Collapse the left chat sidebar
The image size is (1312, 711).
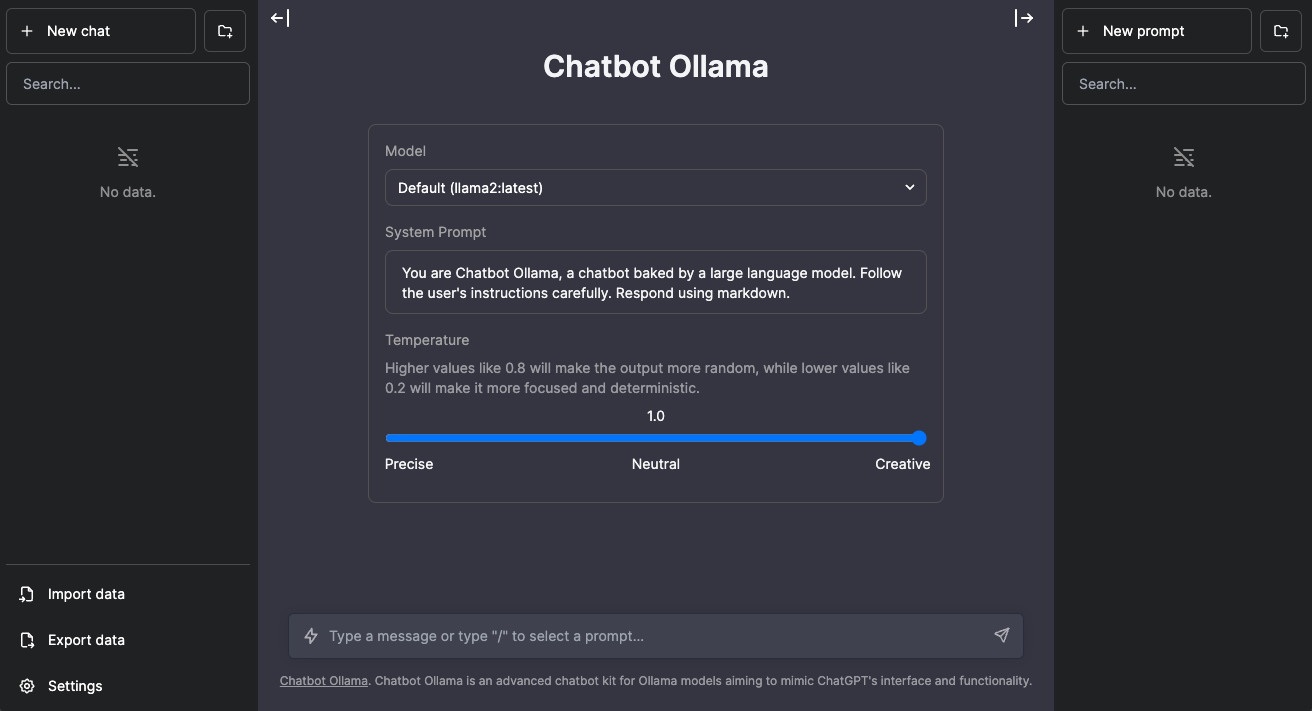(280, 18)
